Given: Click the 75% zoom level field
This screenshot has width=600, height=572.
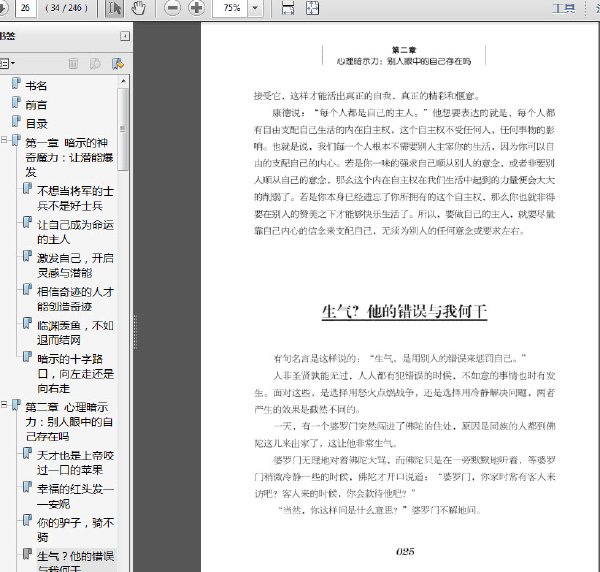Looking at the screenshot, I should point(231,8).
